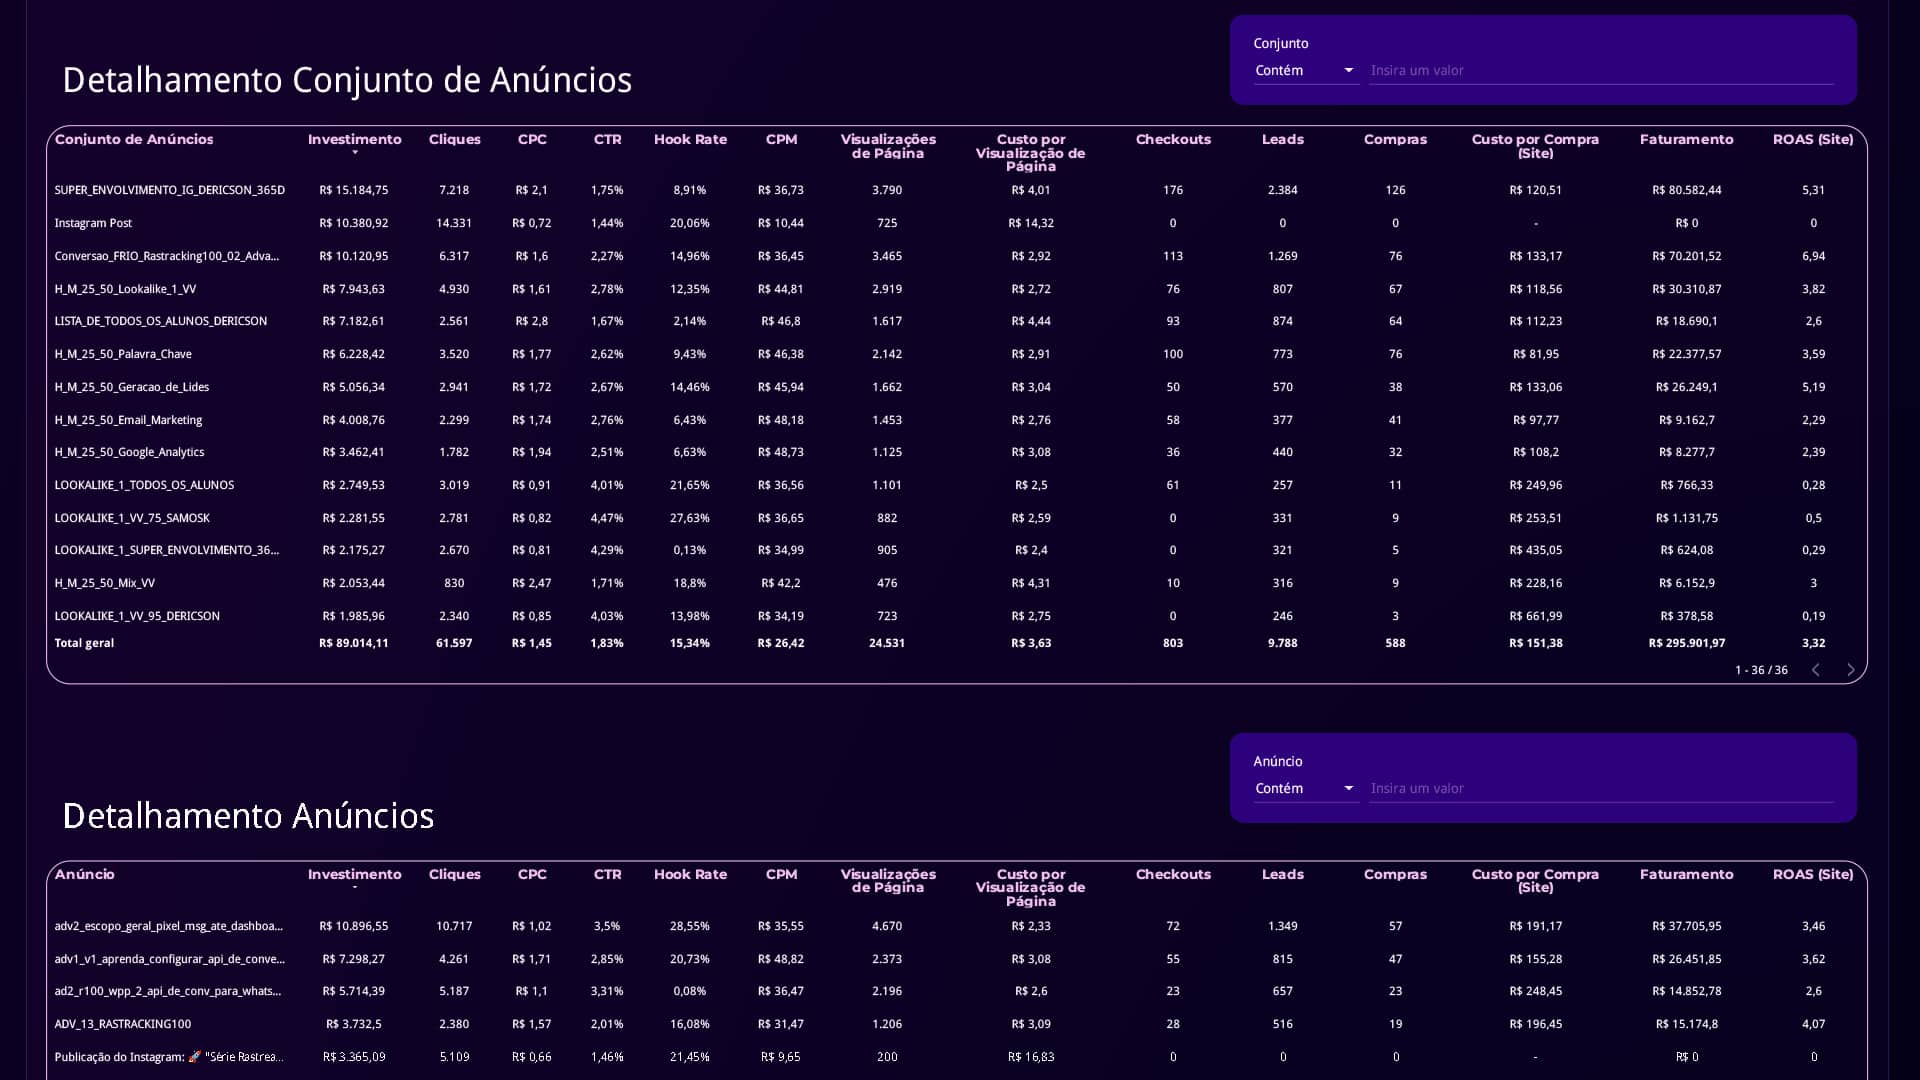This screenshot has width=1920, height=1080.
Task: Click Conjunto filter value input field
Action: click(1601, 71)
